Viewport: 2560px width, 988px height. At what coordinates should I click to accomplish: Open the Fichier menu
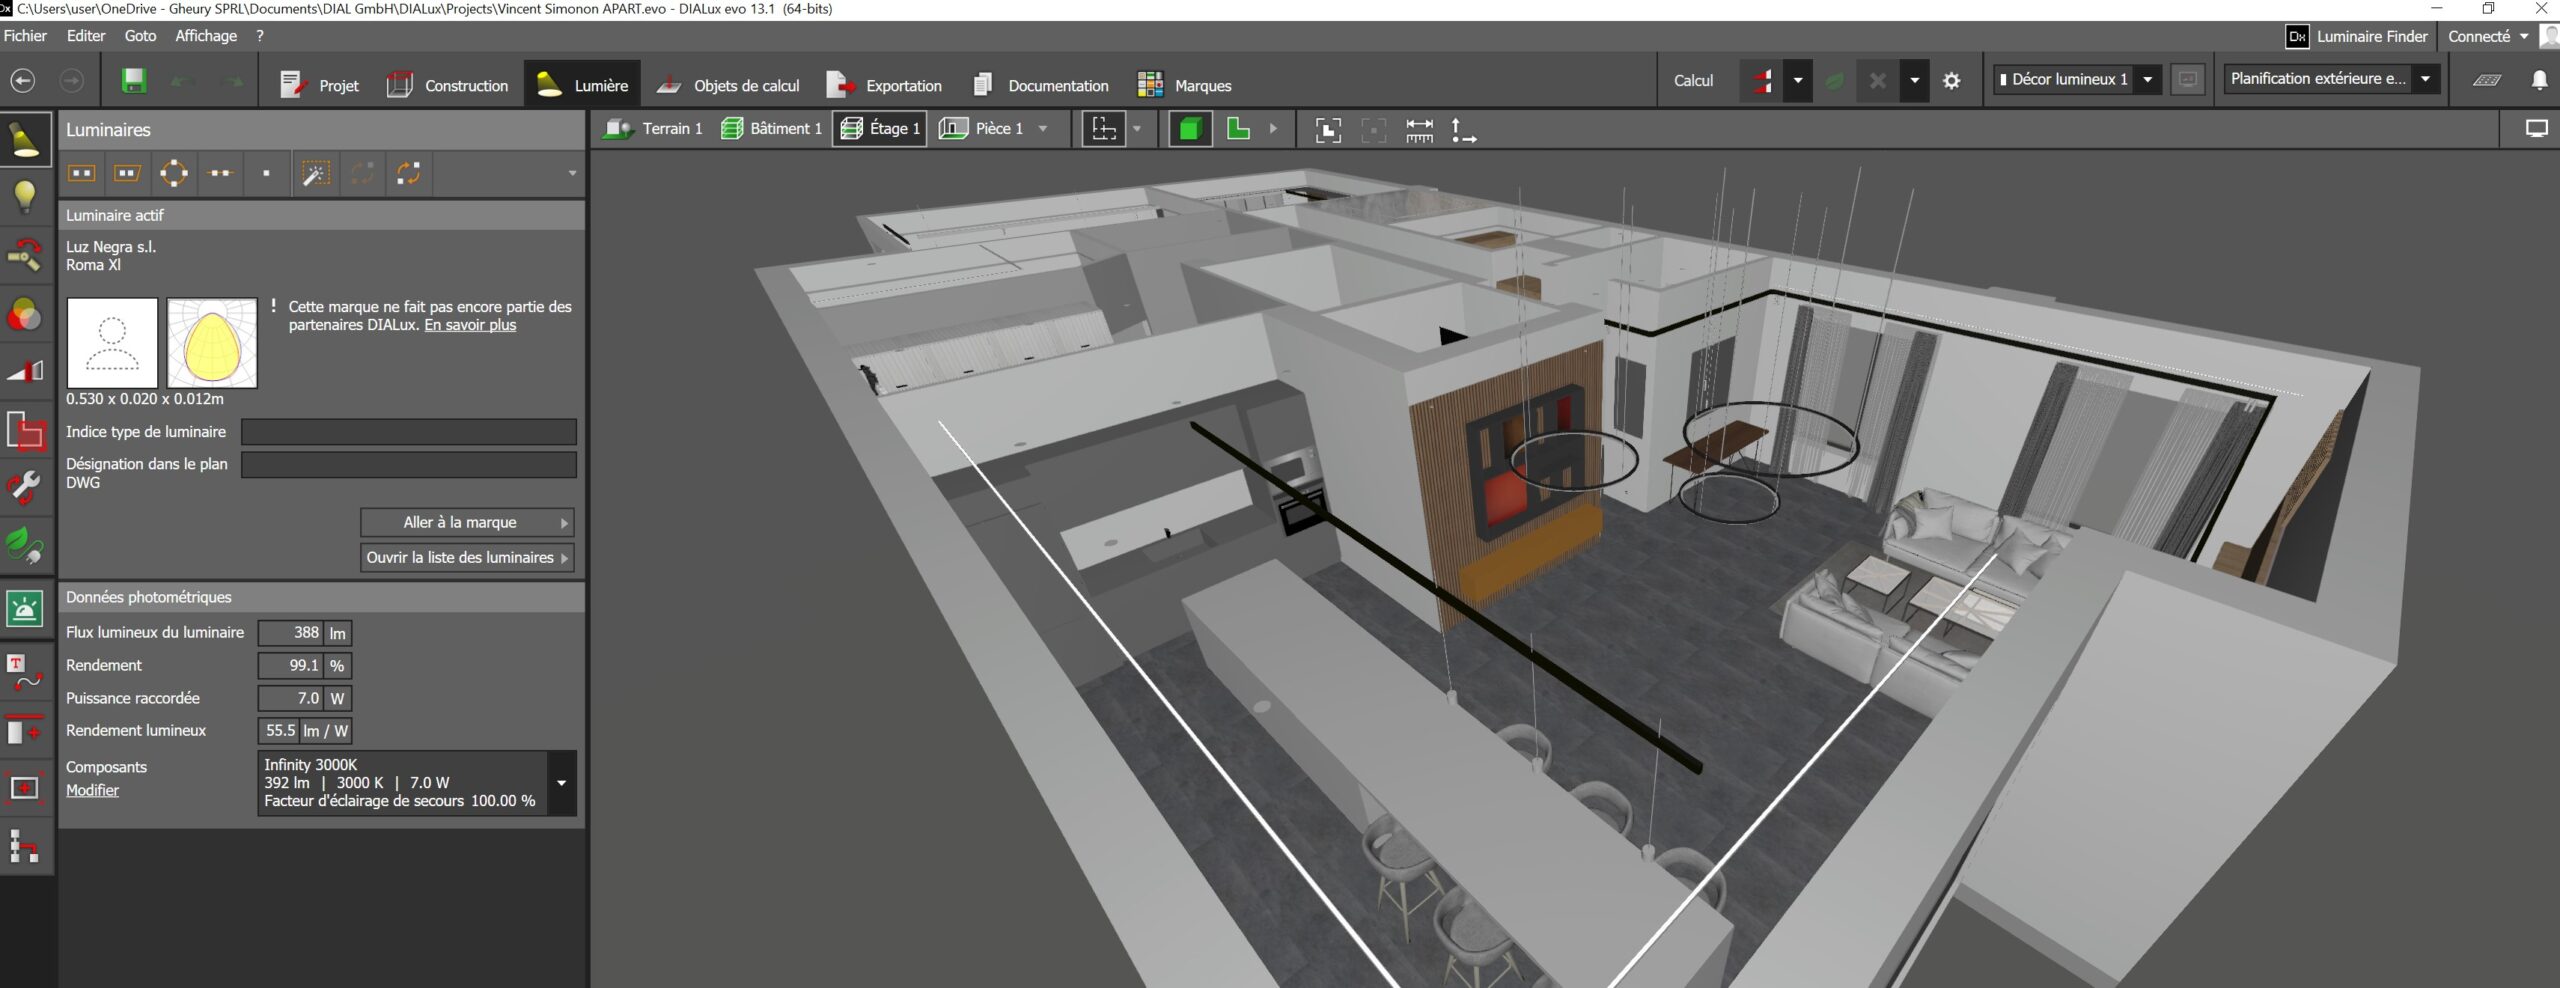[x=25, y=36]
